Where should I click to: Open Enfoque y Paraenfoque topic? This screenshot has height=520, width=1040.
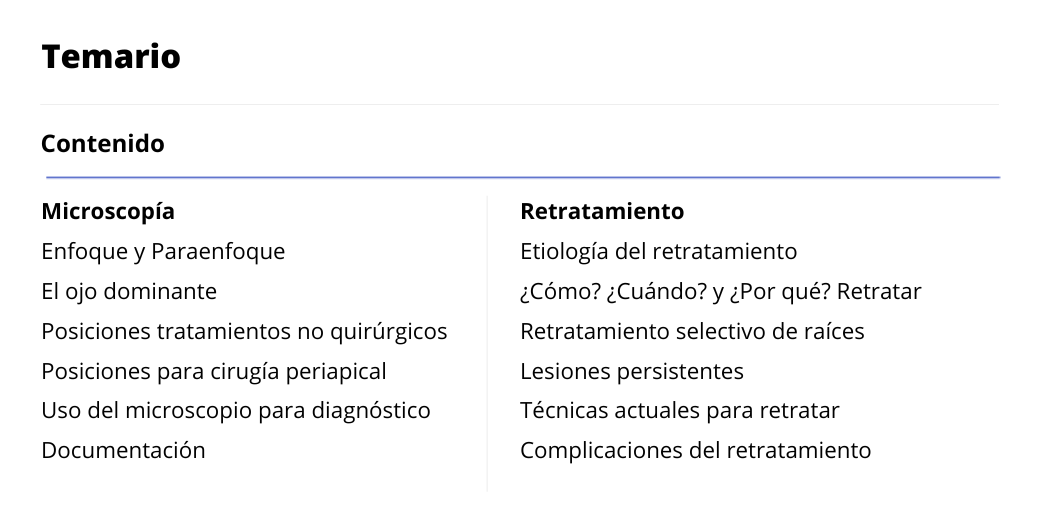[x=163, y=252]
